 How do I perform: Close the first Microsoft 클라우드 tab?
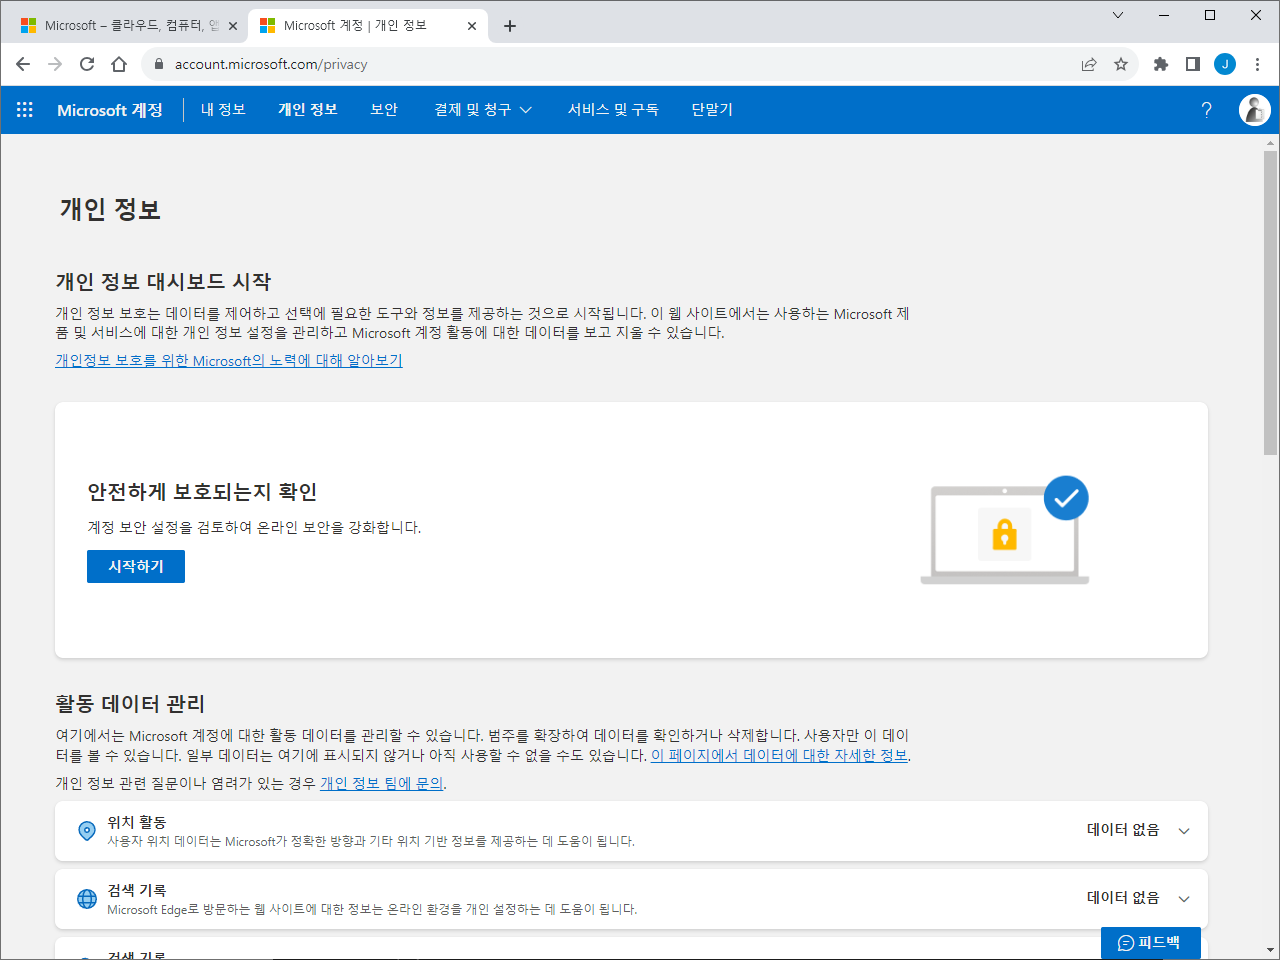233,26
